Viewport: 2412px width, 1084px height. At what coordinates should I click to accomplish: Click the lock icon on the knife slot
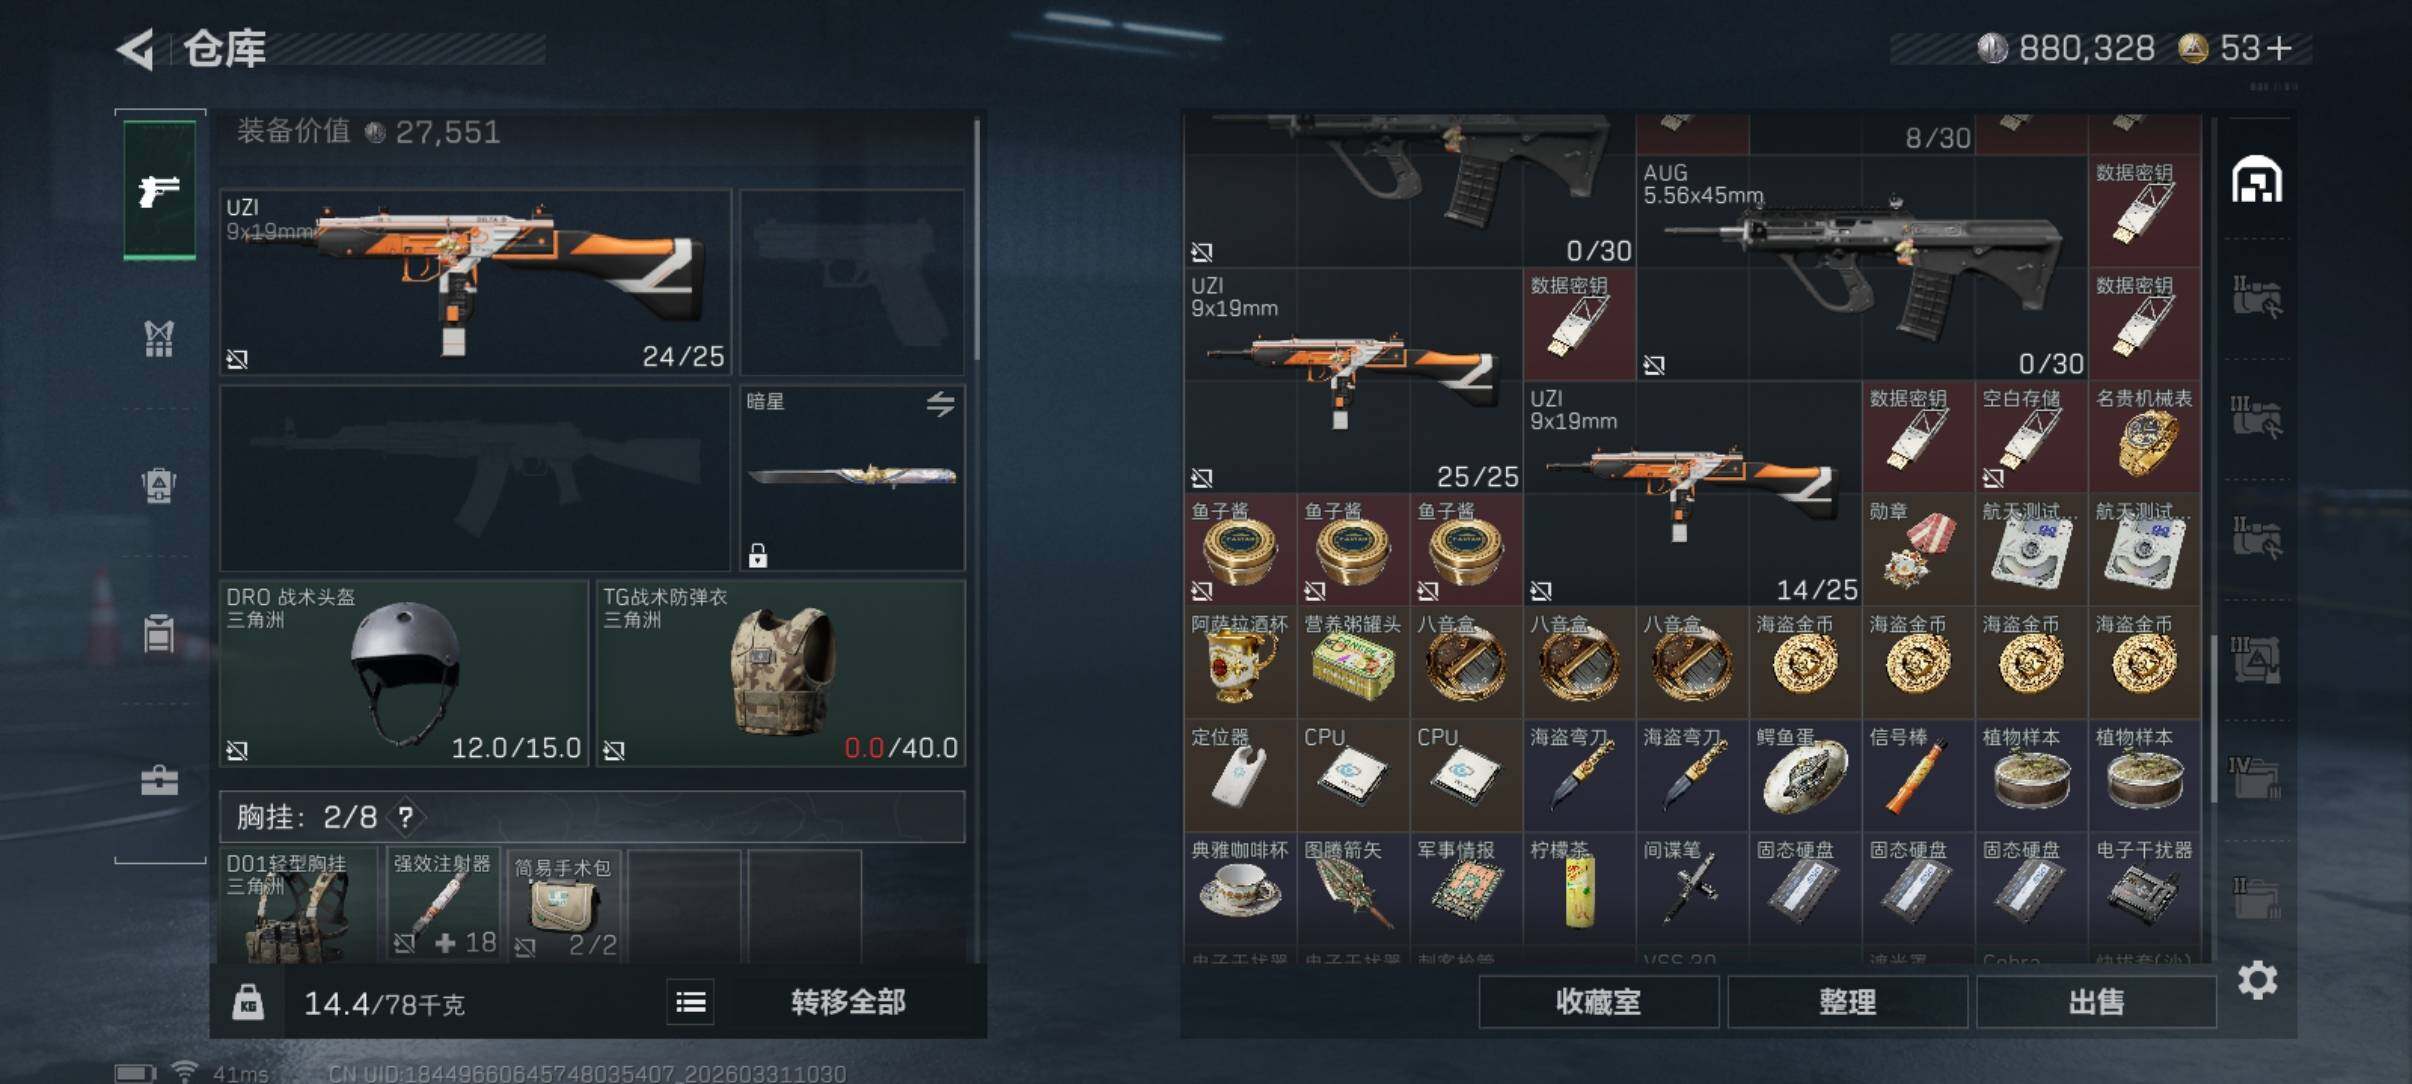tap(758, 555)
